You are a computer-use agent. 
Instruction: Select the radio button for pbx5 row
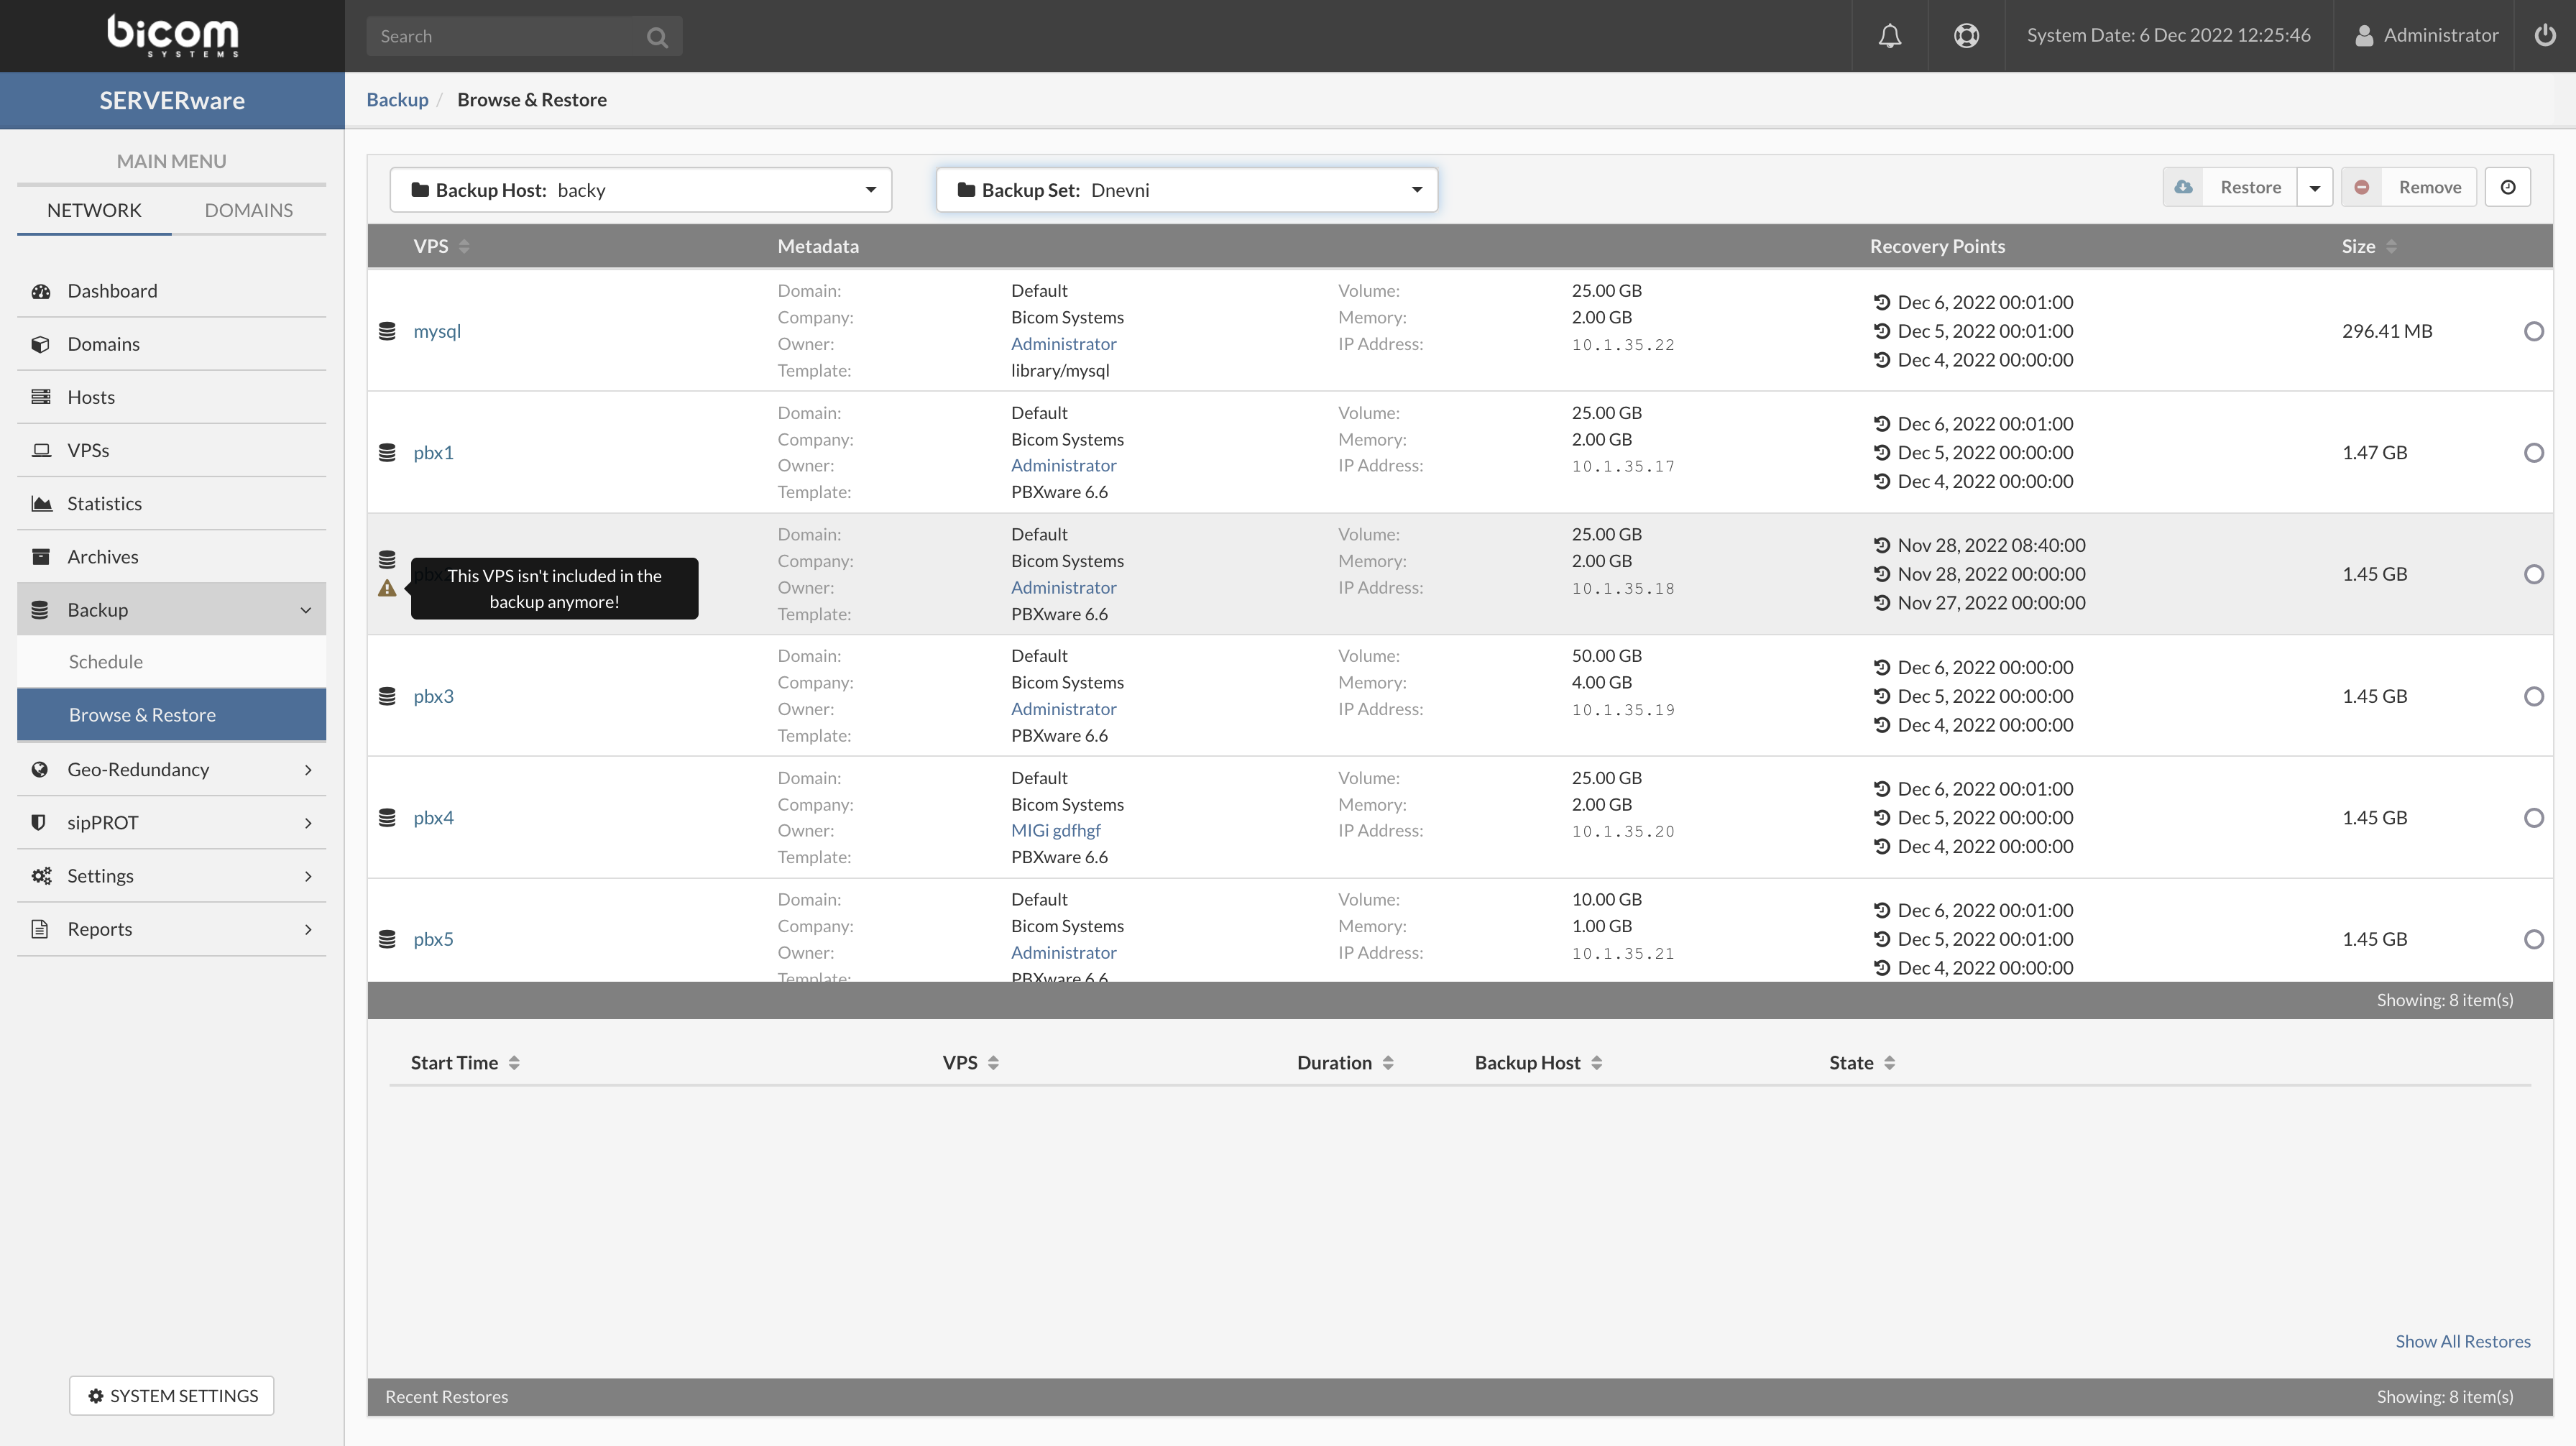2533,939
